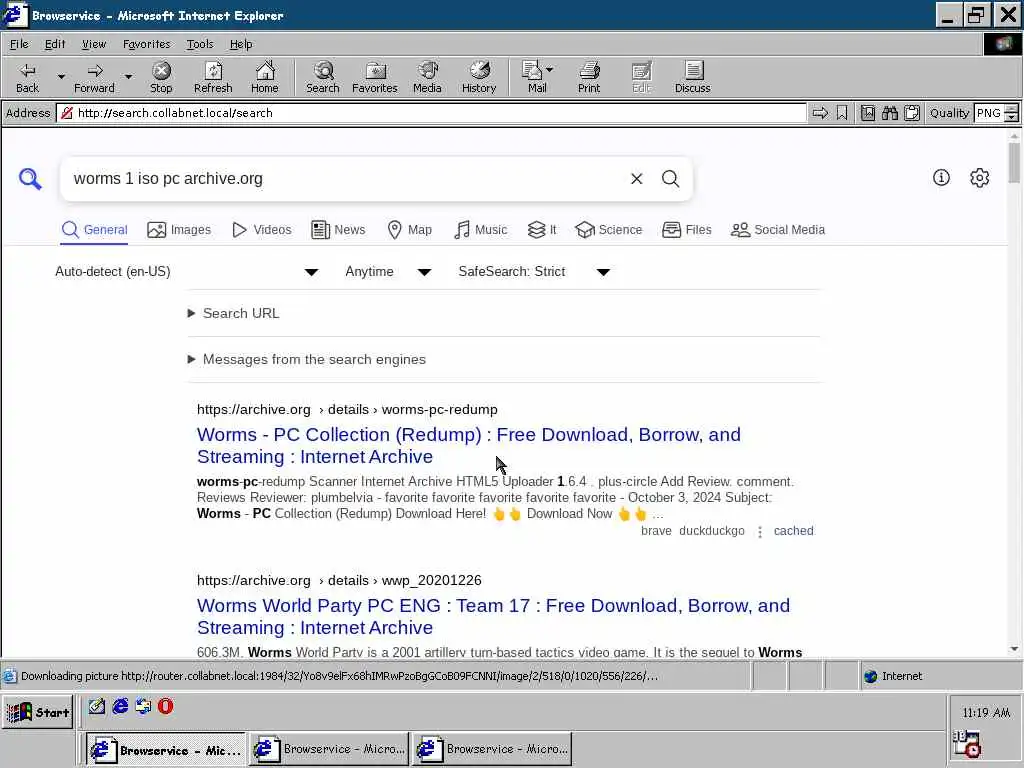The image size is (1024, 768).
Task: Open the cached link of first result
Action: (x=793, y=531)
